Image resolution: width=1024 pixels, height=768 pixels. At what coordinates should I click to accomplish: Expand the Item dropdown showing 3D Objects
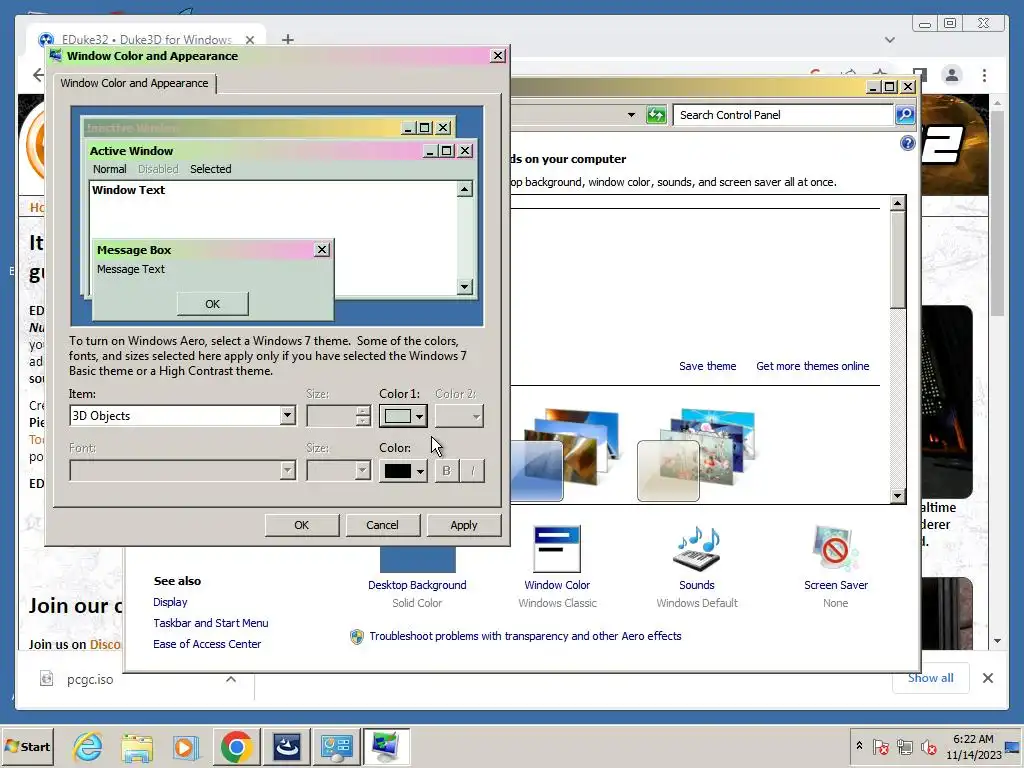tap(287, 415)
